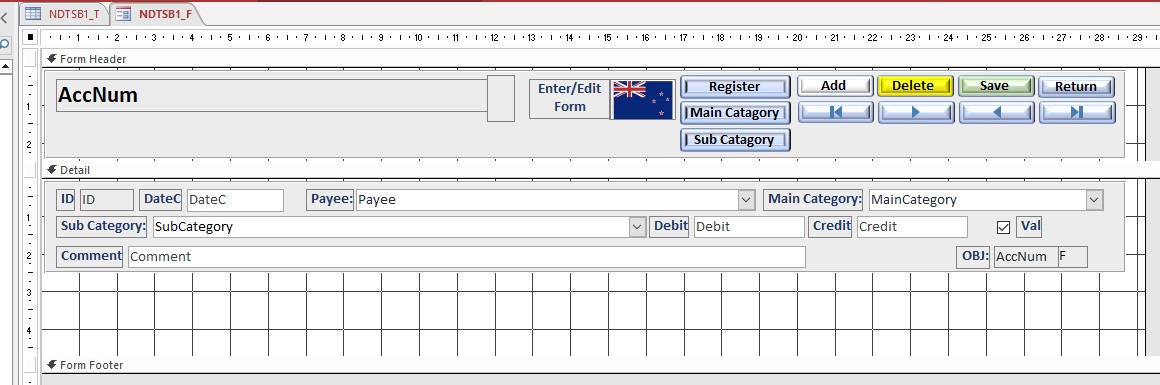Select the AccNum box next to OBJ

1026,257
